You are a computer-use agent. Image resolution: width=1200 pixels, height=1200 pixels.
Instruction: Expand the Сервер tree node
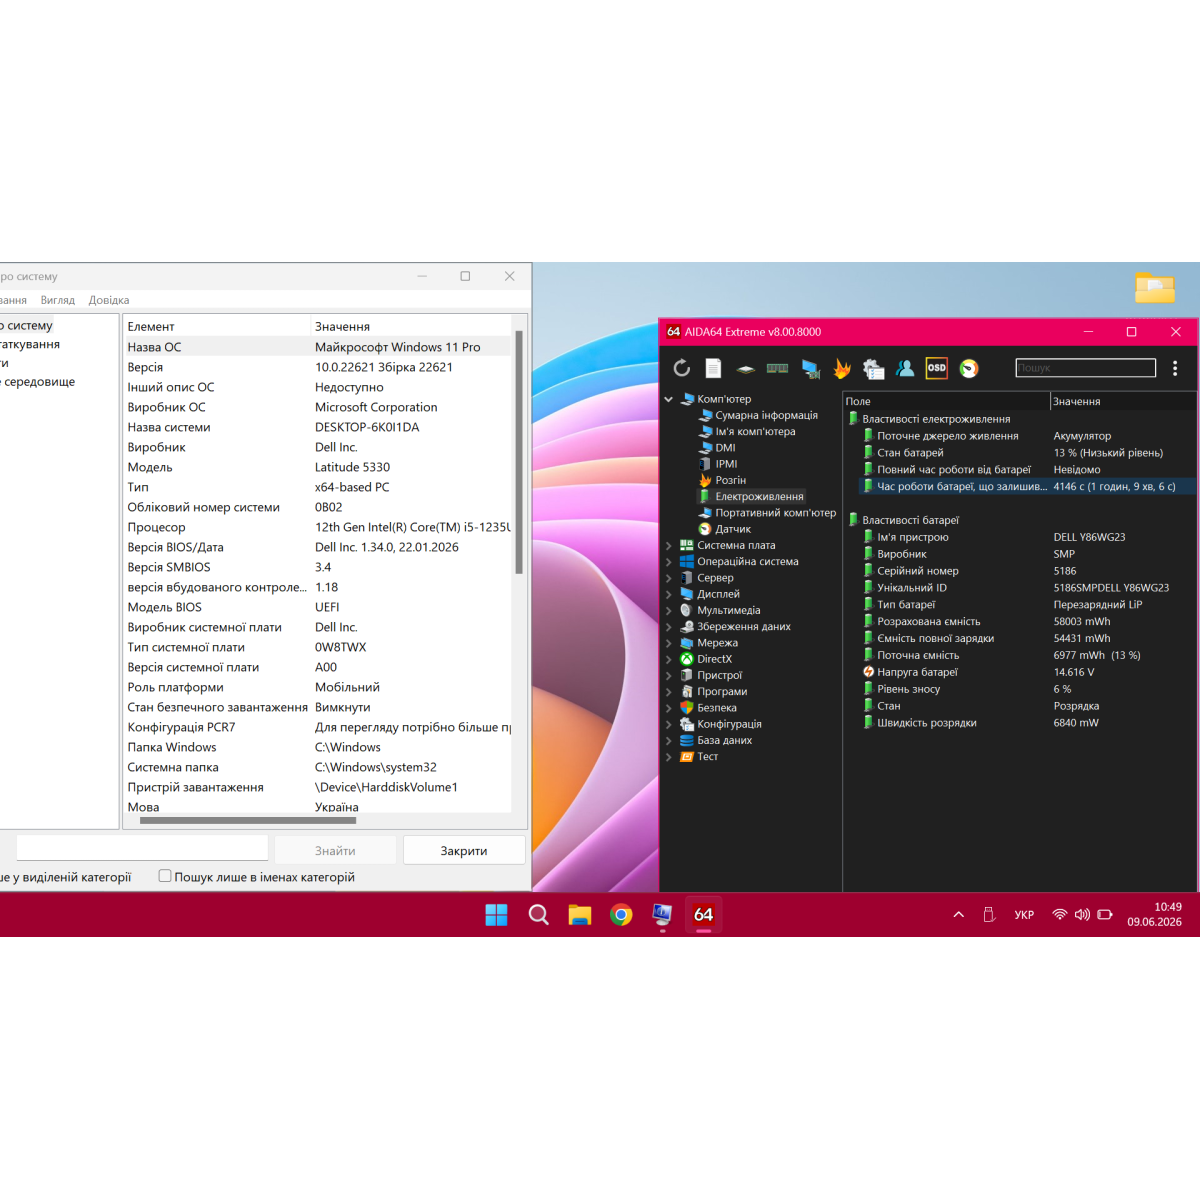[668, 578]
